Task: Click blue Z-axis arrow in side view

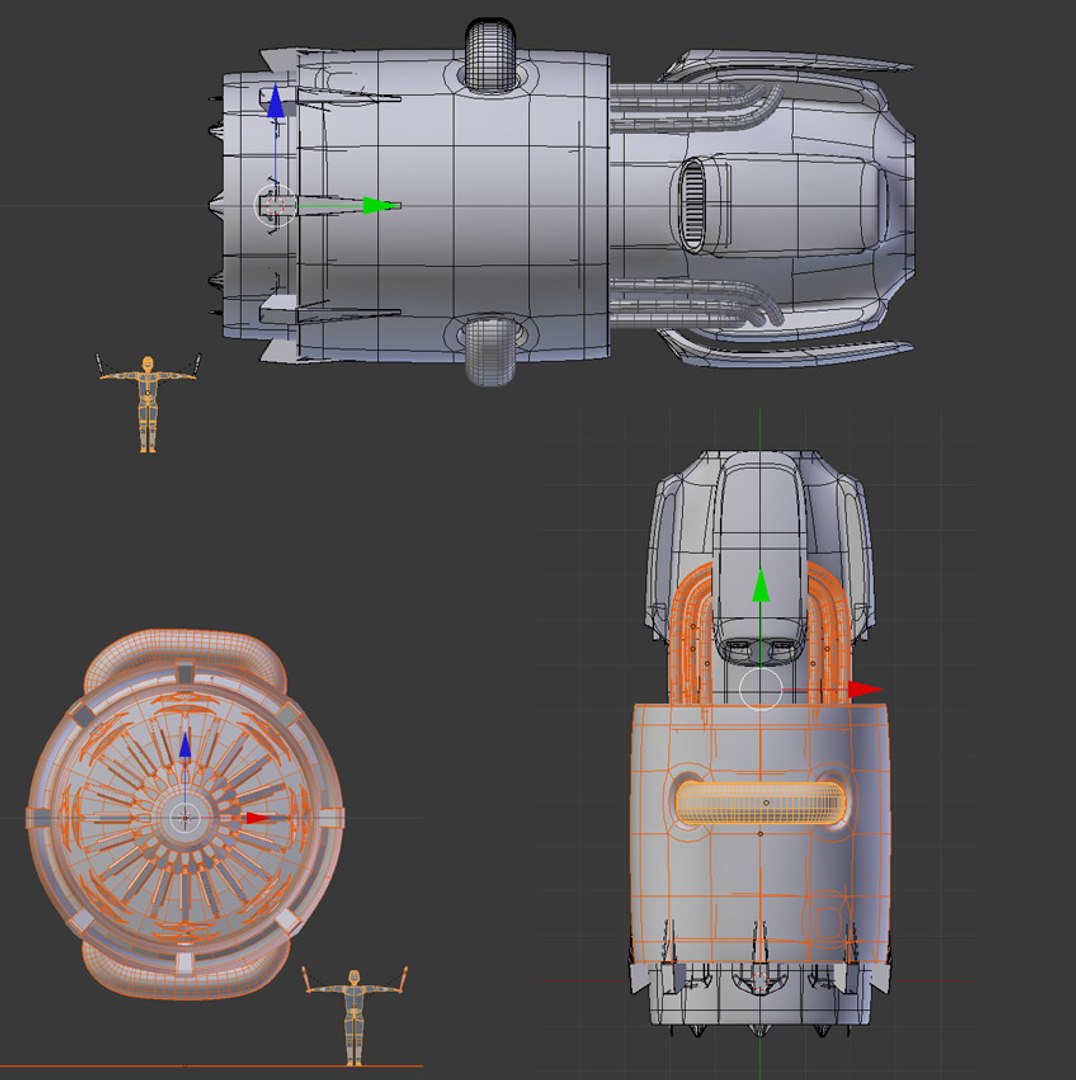Action: pyautogui.click(x=276, y=101)
